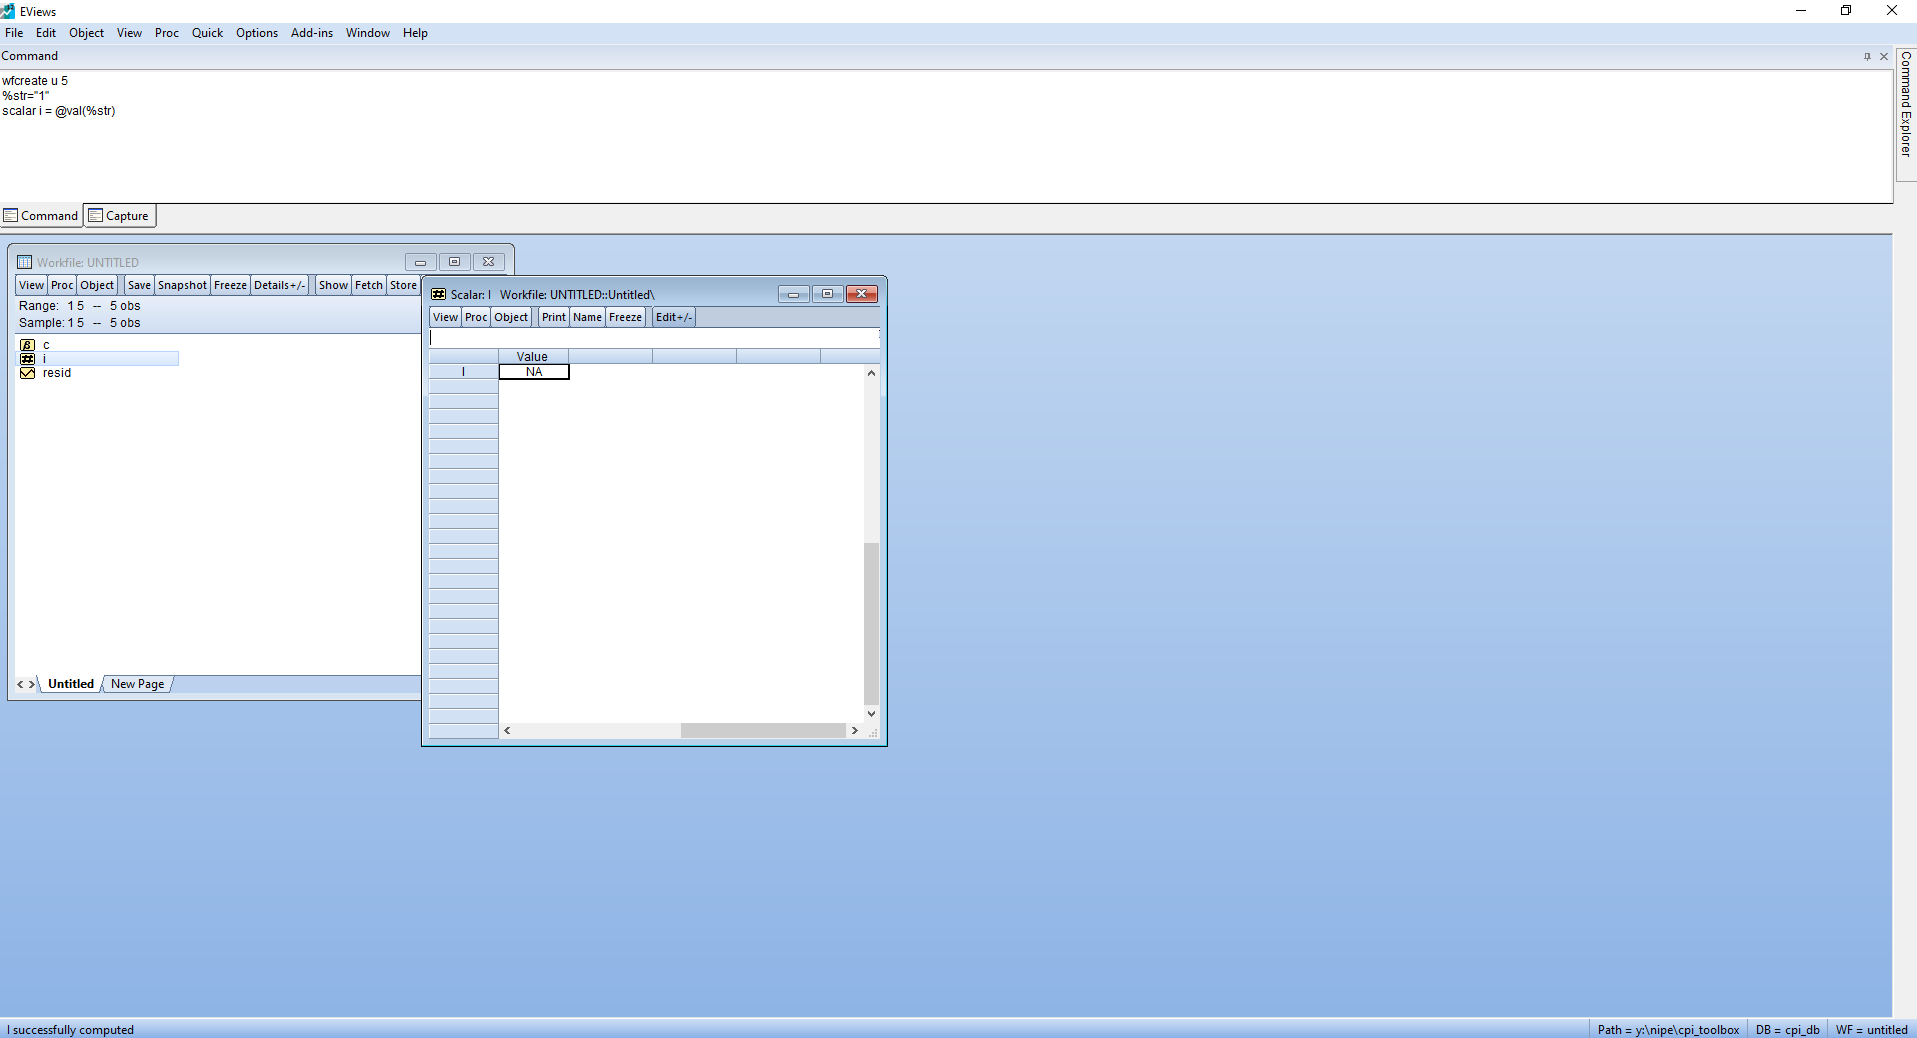
Task: Click Print in Scalar window toolbar
Action: click(x=554, y=317)
